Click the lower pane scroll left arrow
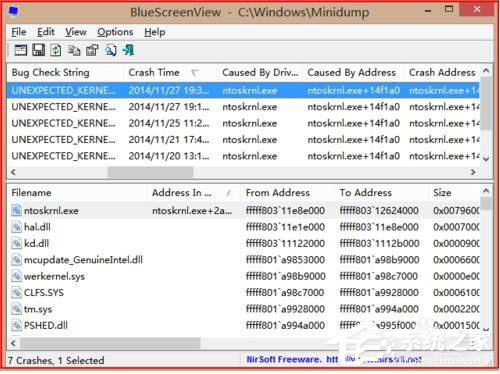Image resolution: width=500 pixels, height=374 pixels. (x=13, y=343)
